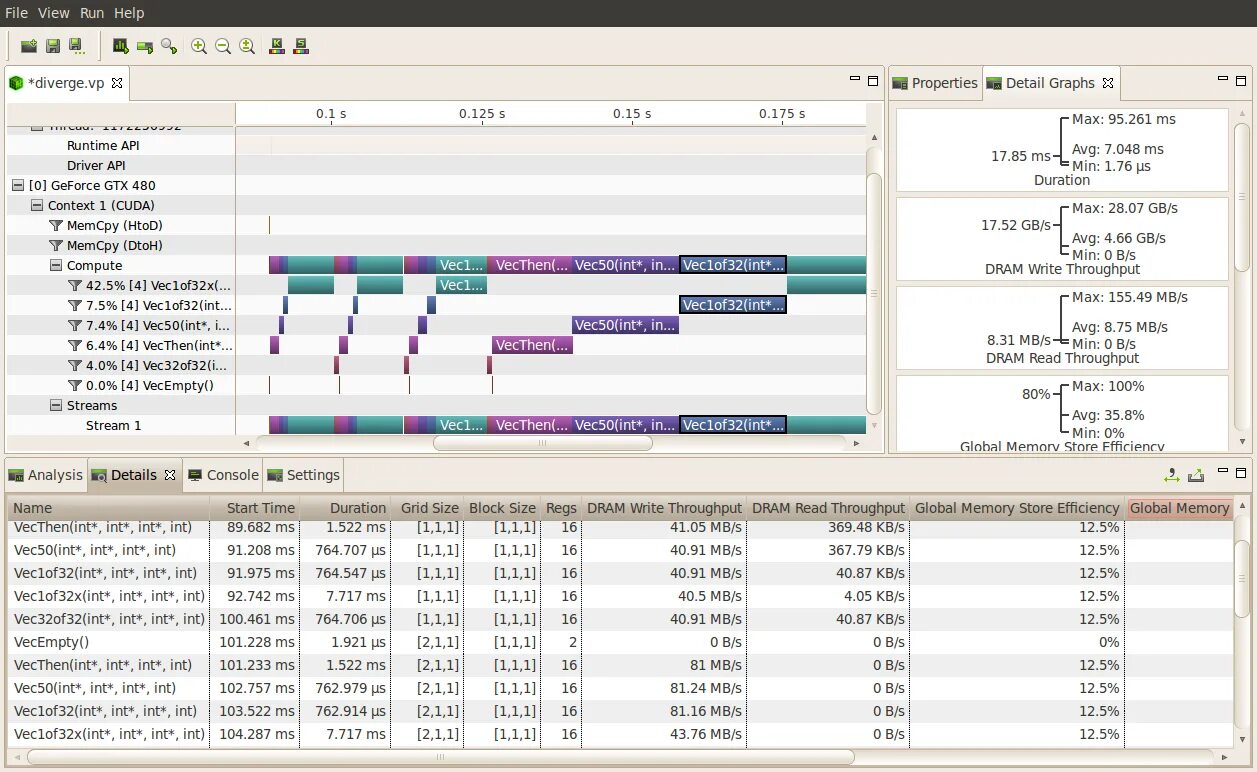Viewport: 1257px width, 772px height.
Task: Click the Generate Timeline run icon
Action: (x=145, y=46)
